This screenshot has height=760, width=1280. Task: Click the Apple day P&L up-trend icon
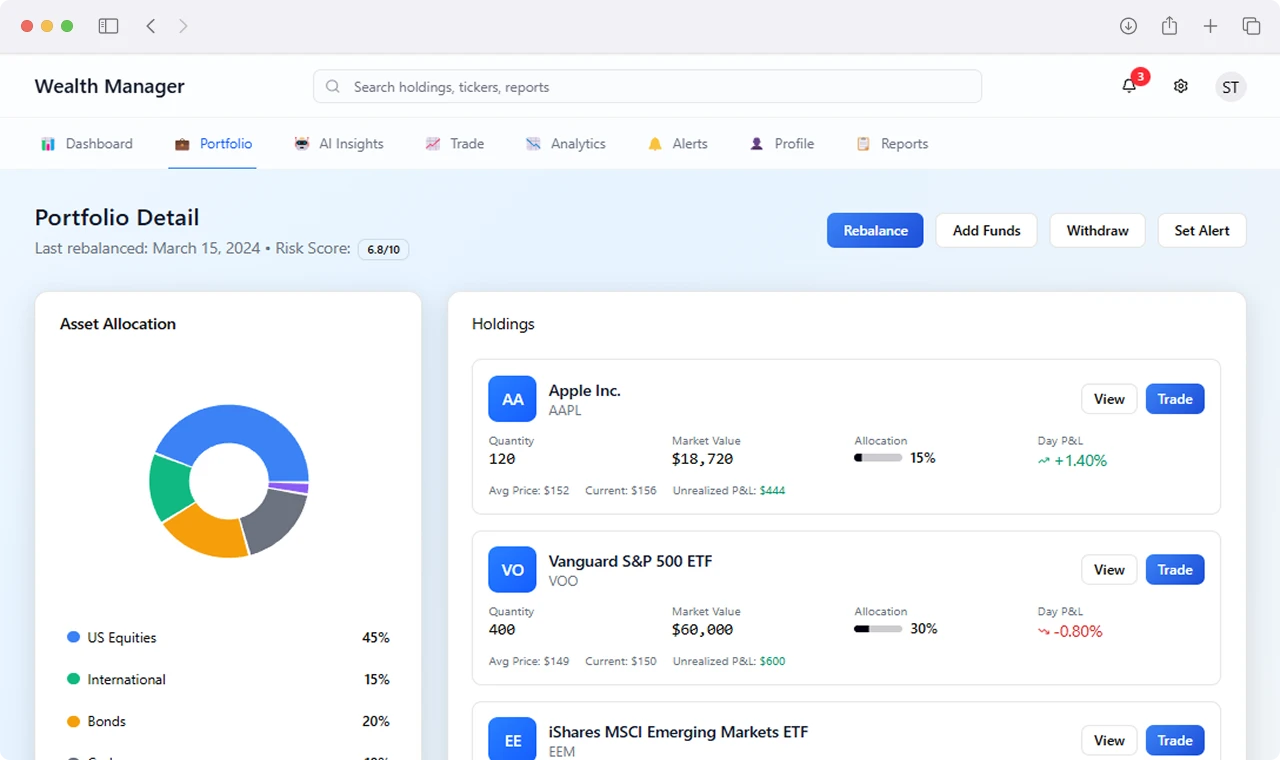pyautogui.click(x=1044, y=461)
